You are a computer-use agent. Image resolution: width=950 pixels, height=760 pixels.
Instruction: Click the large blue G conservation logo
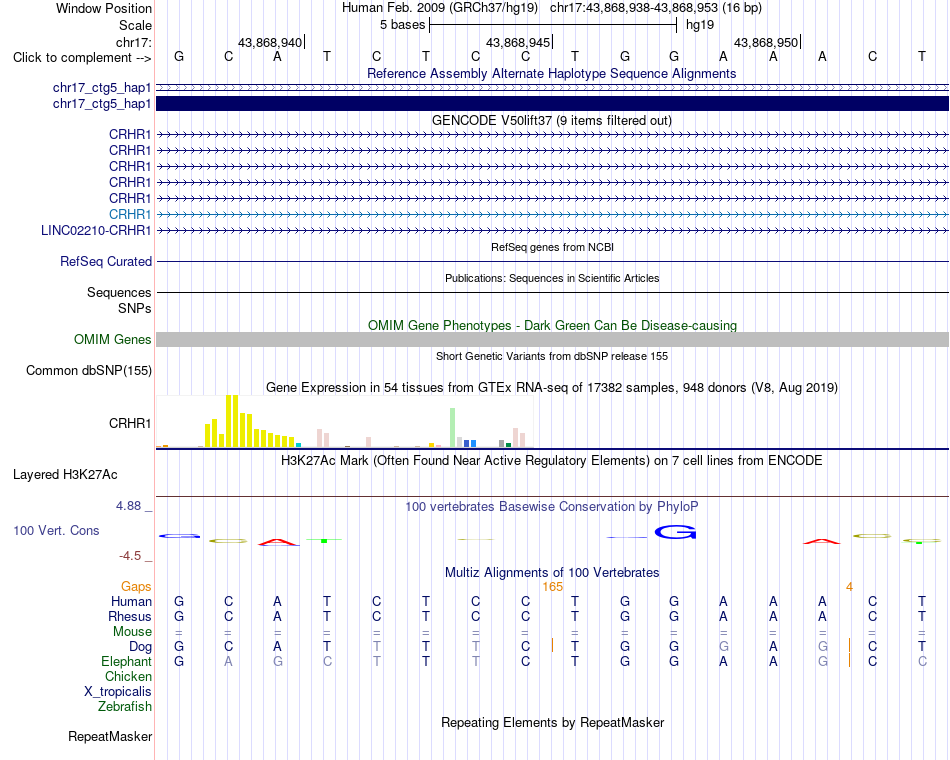point(676,532)
